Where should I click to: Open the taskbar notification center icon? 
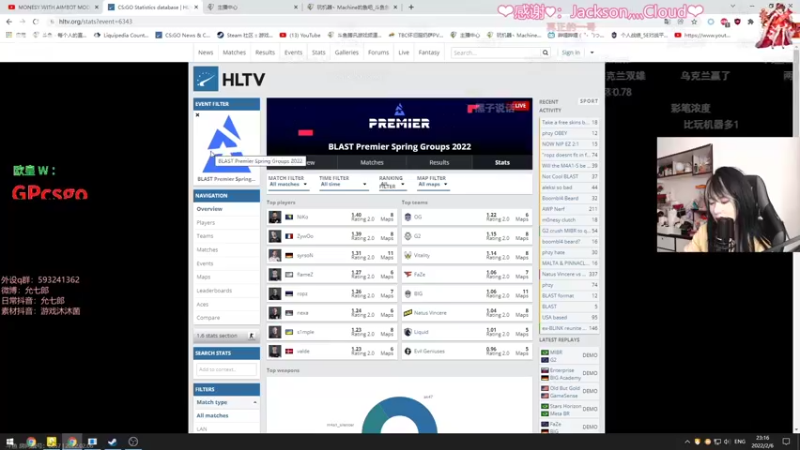(786, 442)
